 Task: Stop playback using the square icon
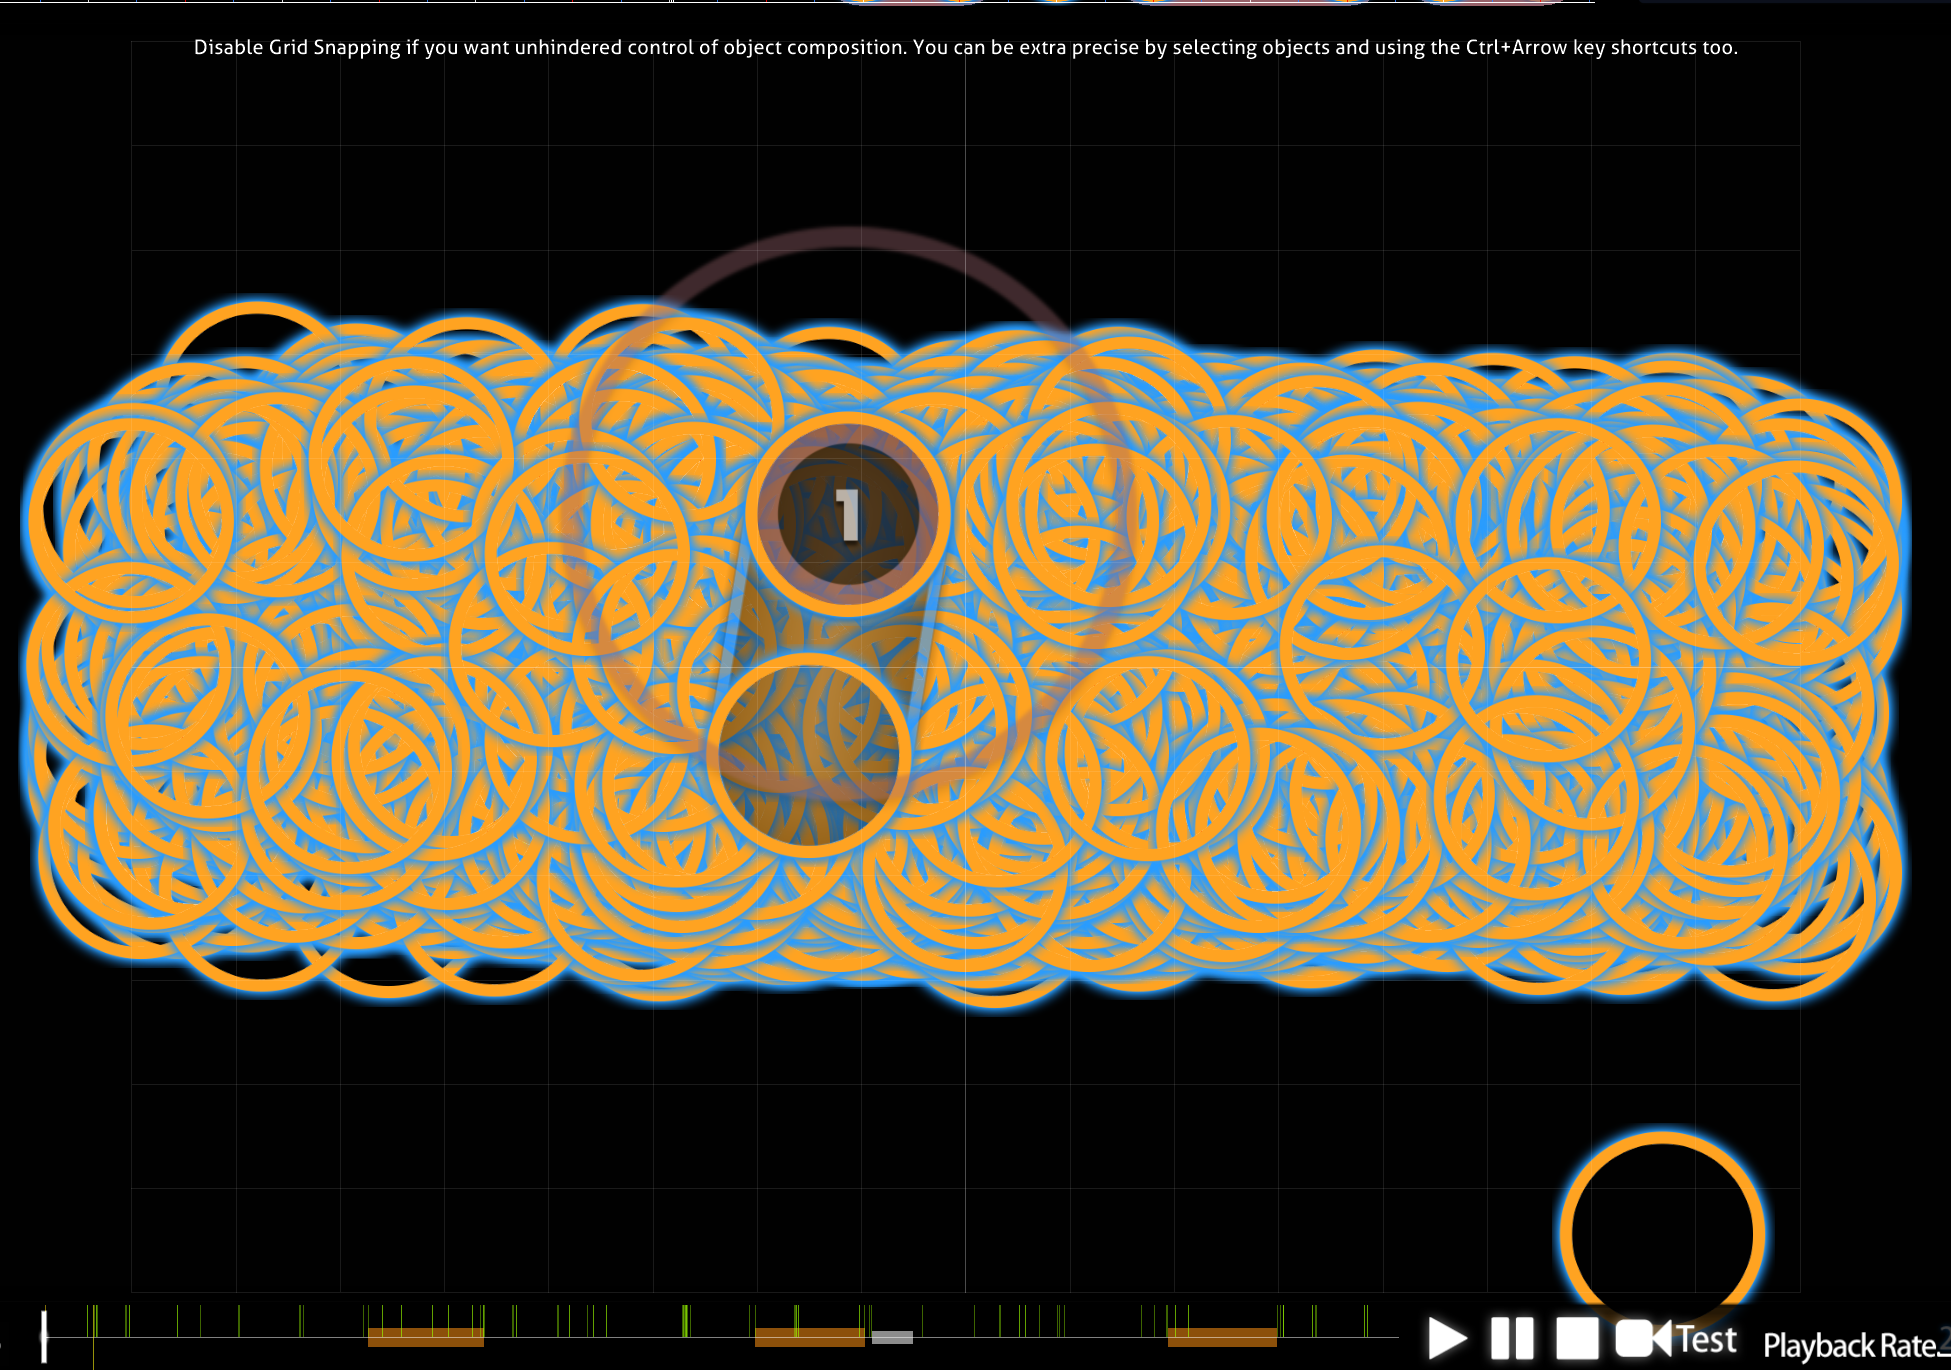pyautogui.click(x=1577, y=1338)
